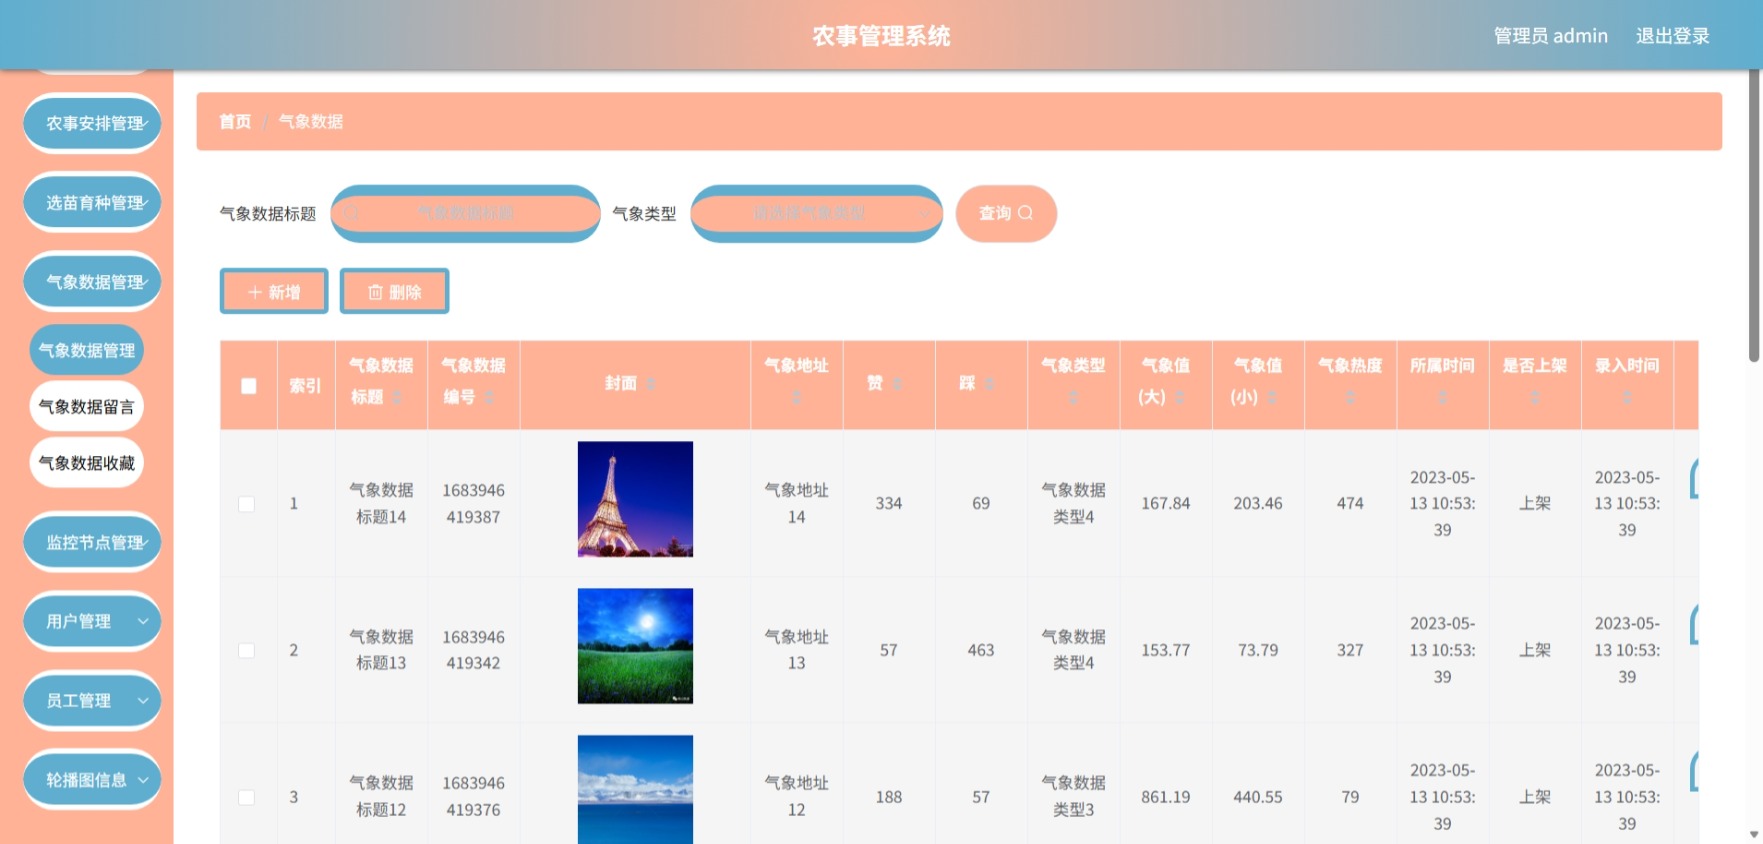Sort by 气象数据标题 column sort icon

(396, 397)
